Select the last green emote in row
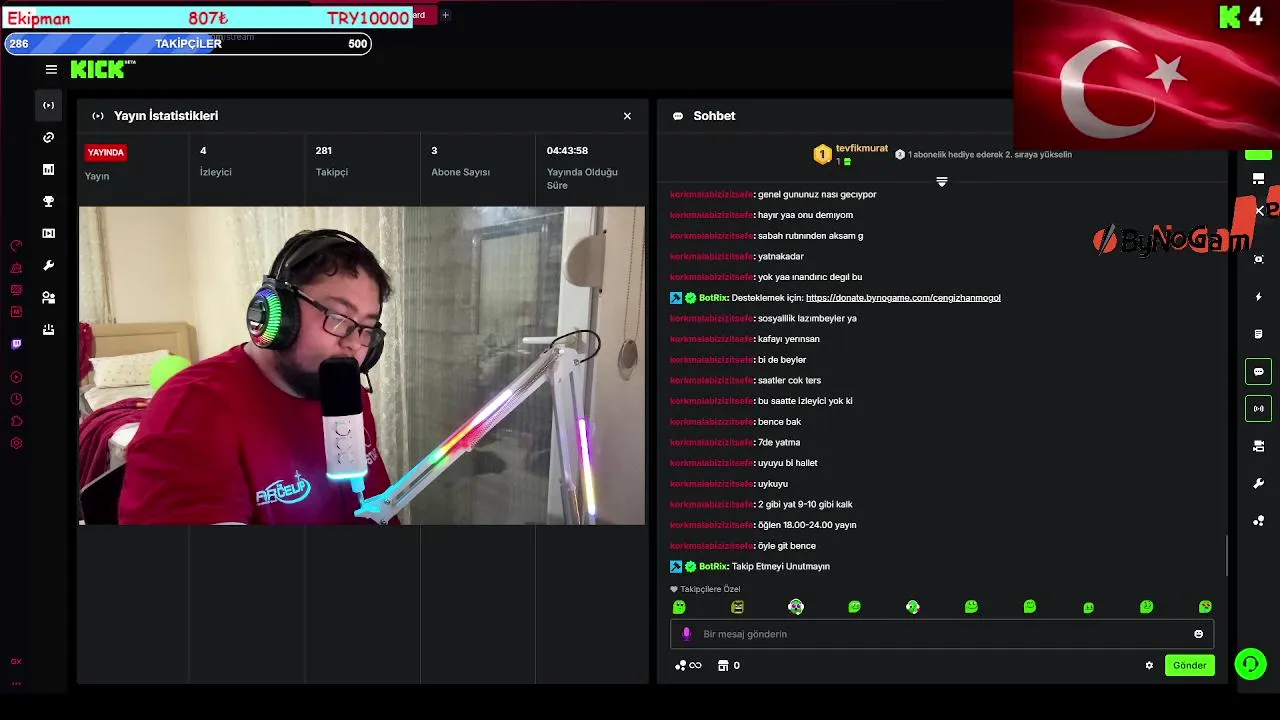 click(1205, 607)
